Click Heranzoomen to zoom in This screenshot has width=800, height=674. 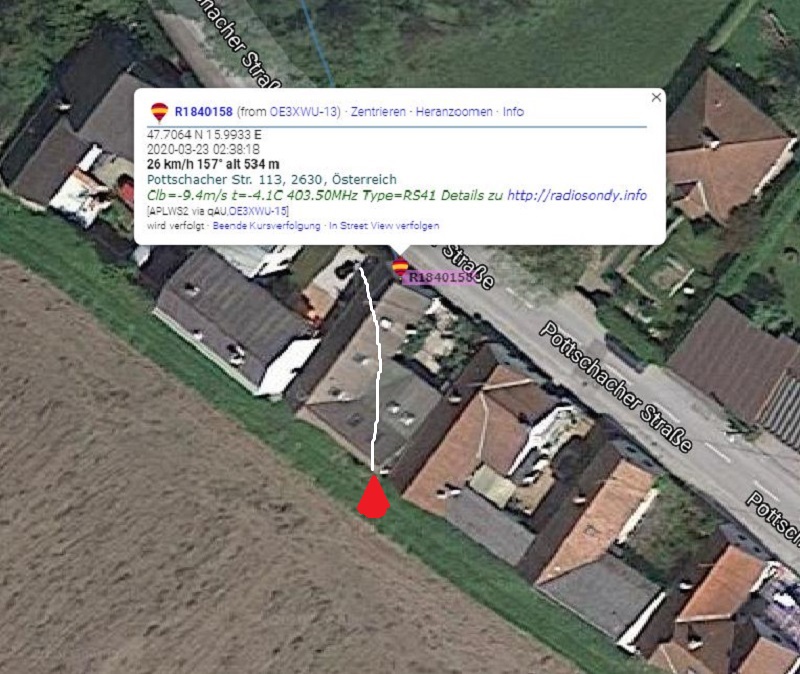coord(454,112)
